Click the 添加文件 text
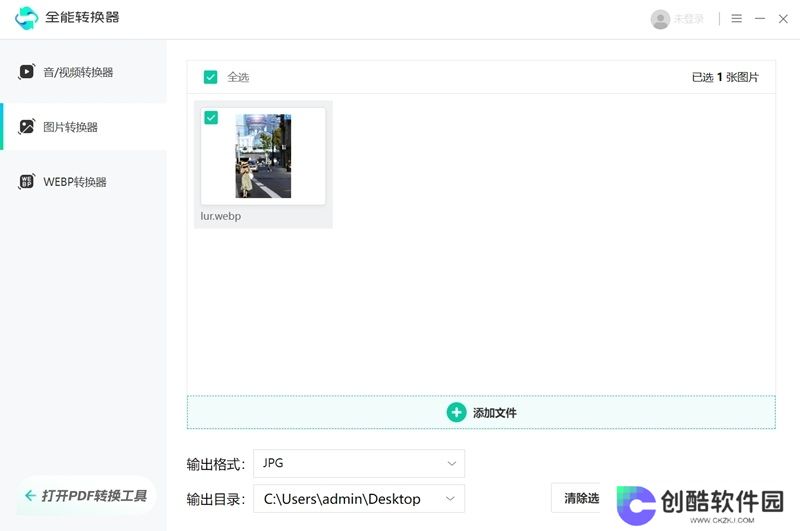Screen dimensions: 800x531 (494, 413)
